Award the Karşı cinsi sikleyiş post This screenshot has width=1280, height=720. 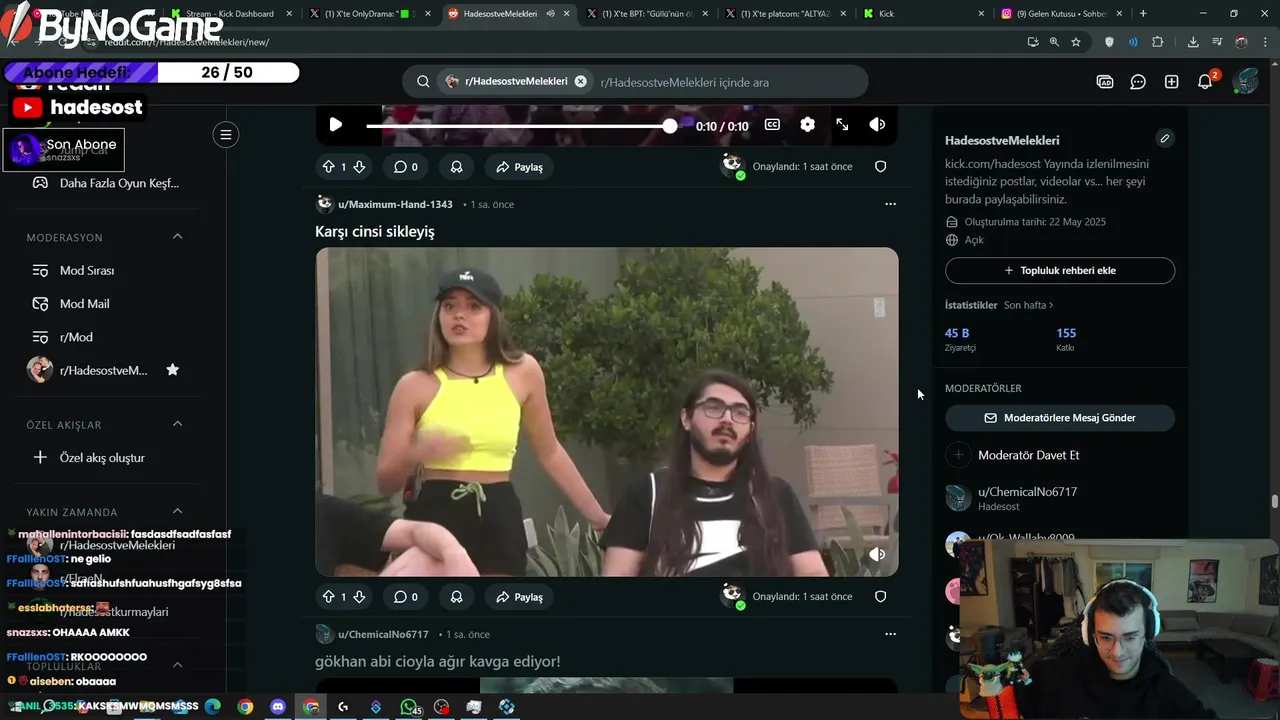(x=456, y=597)
